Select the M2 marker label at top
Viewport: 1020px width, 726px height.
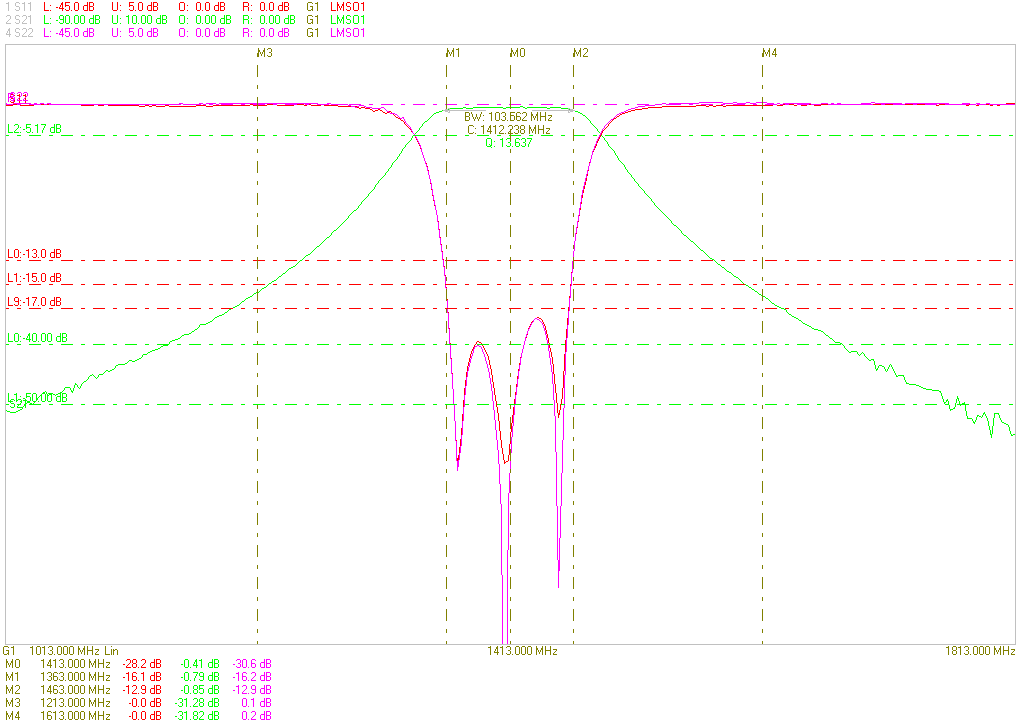pyautogui.click(x=580, y=53)
